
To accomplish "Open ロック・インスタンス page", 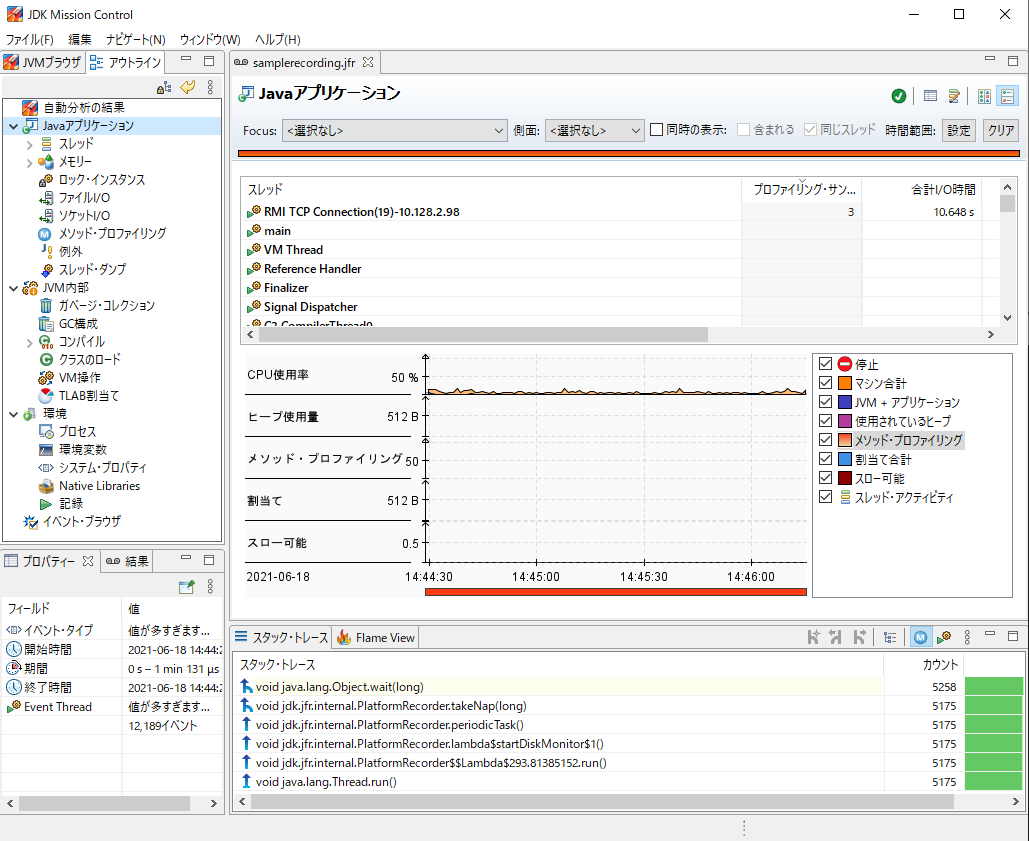I will coord(101,180).
